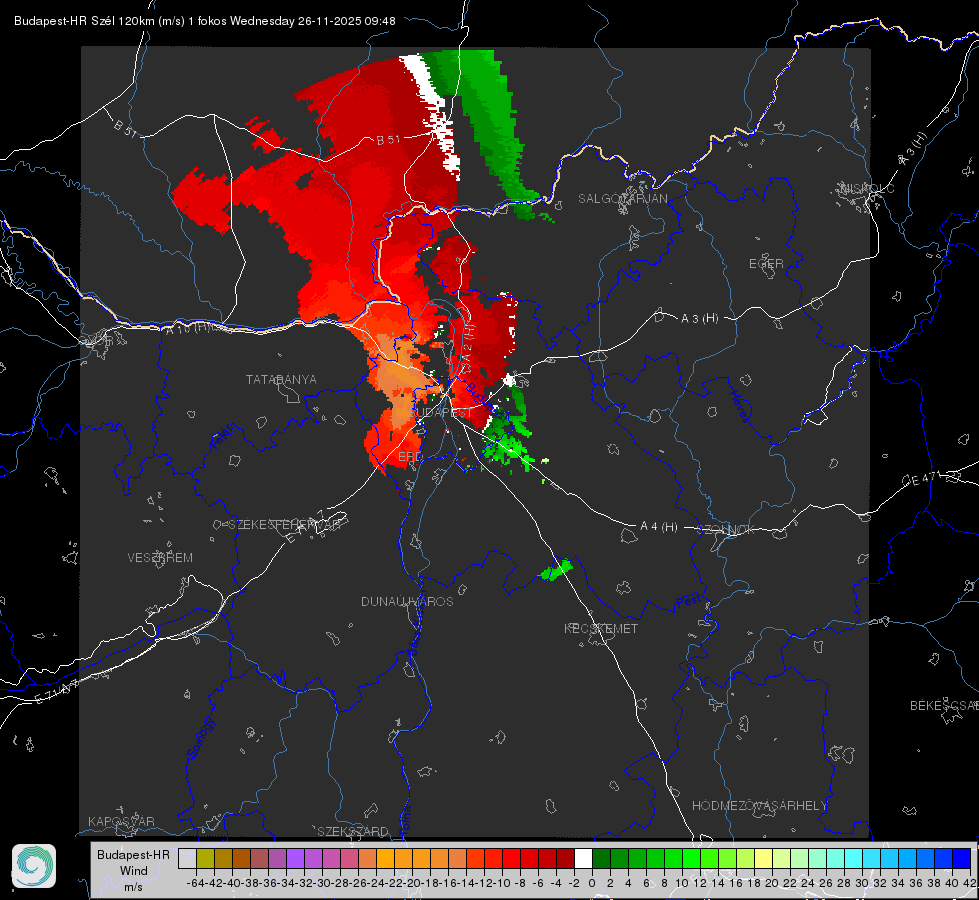
Task: Click the VESZPRÉM city label
Action: (x=160, y=557)
